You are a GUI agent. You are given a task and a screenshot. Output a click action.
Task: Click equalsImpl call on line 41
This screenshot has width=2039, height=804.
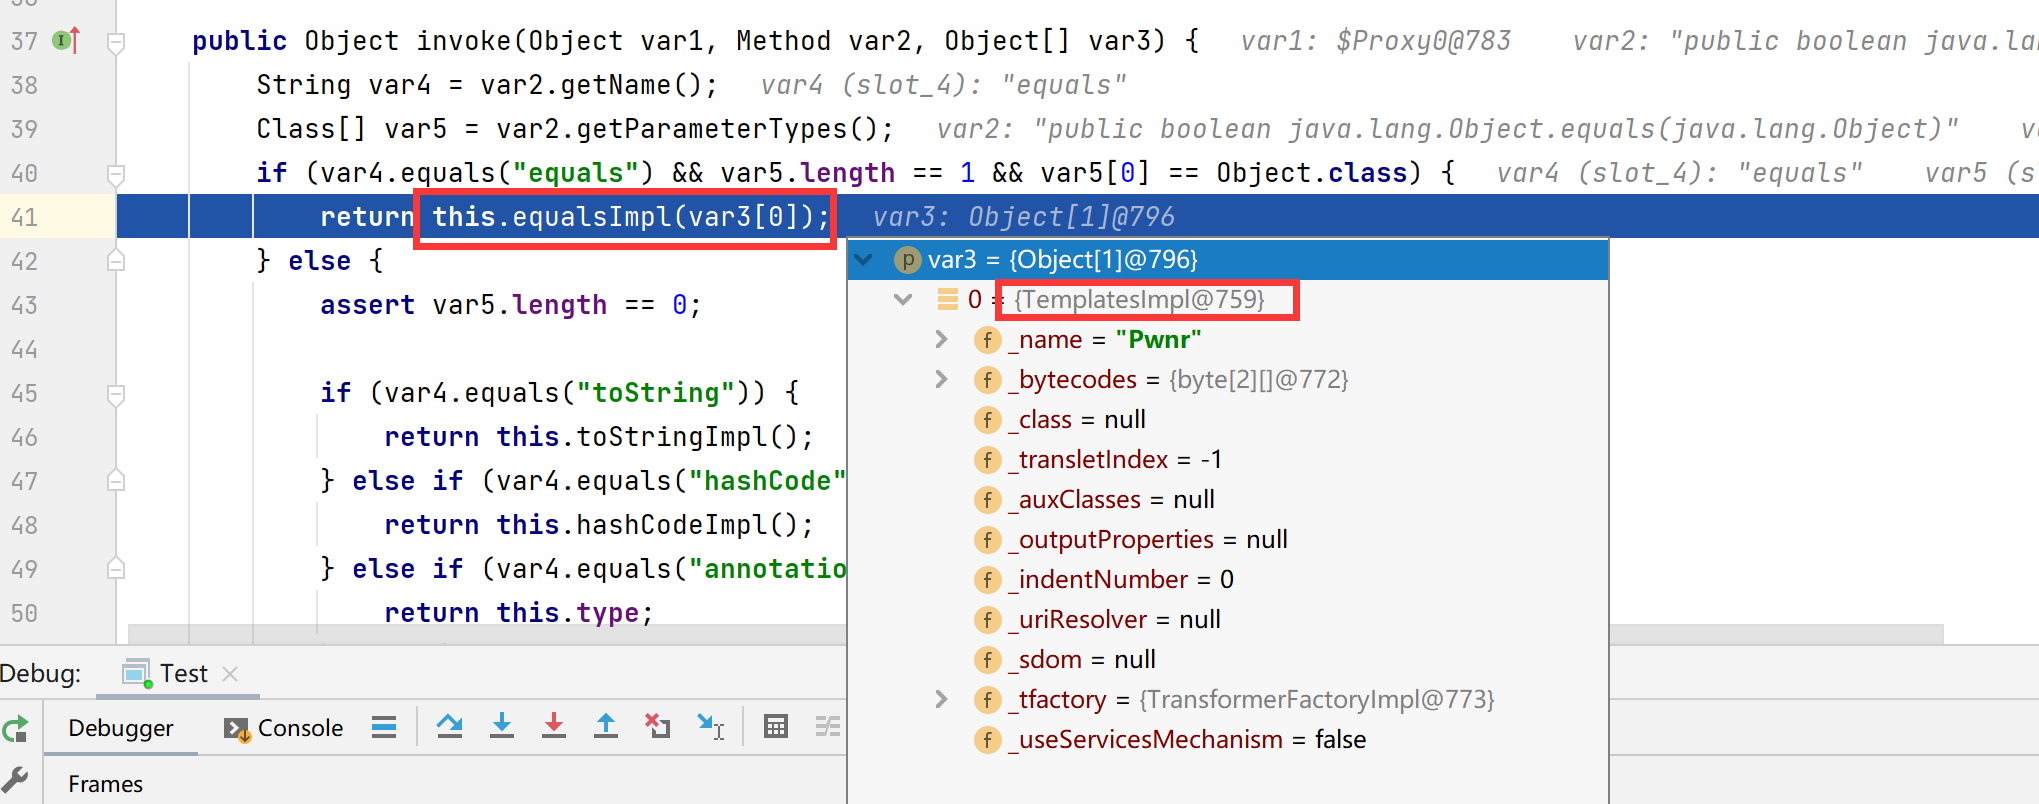(631, 217)
